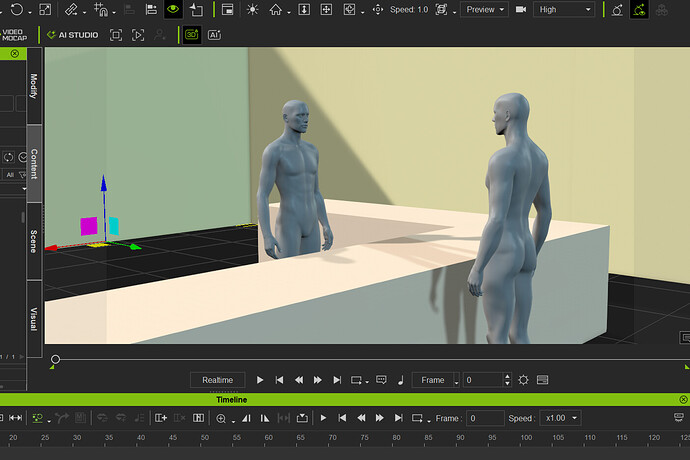The image size is (690, 460).
Task: Toggle the green 3D mode icon
Action: [192, 35]
